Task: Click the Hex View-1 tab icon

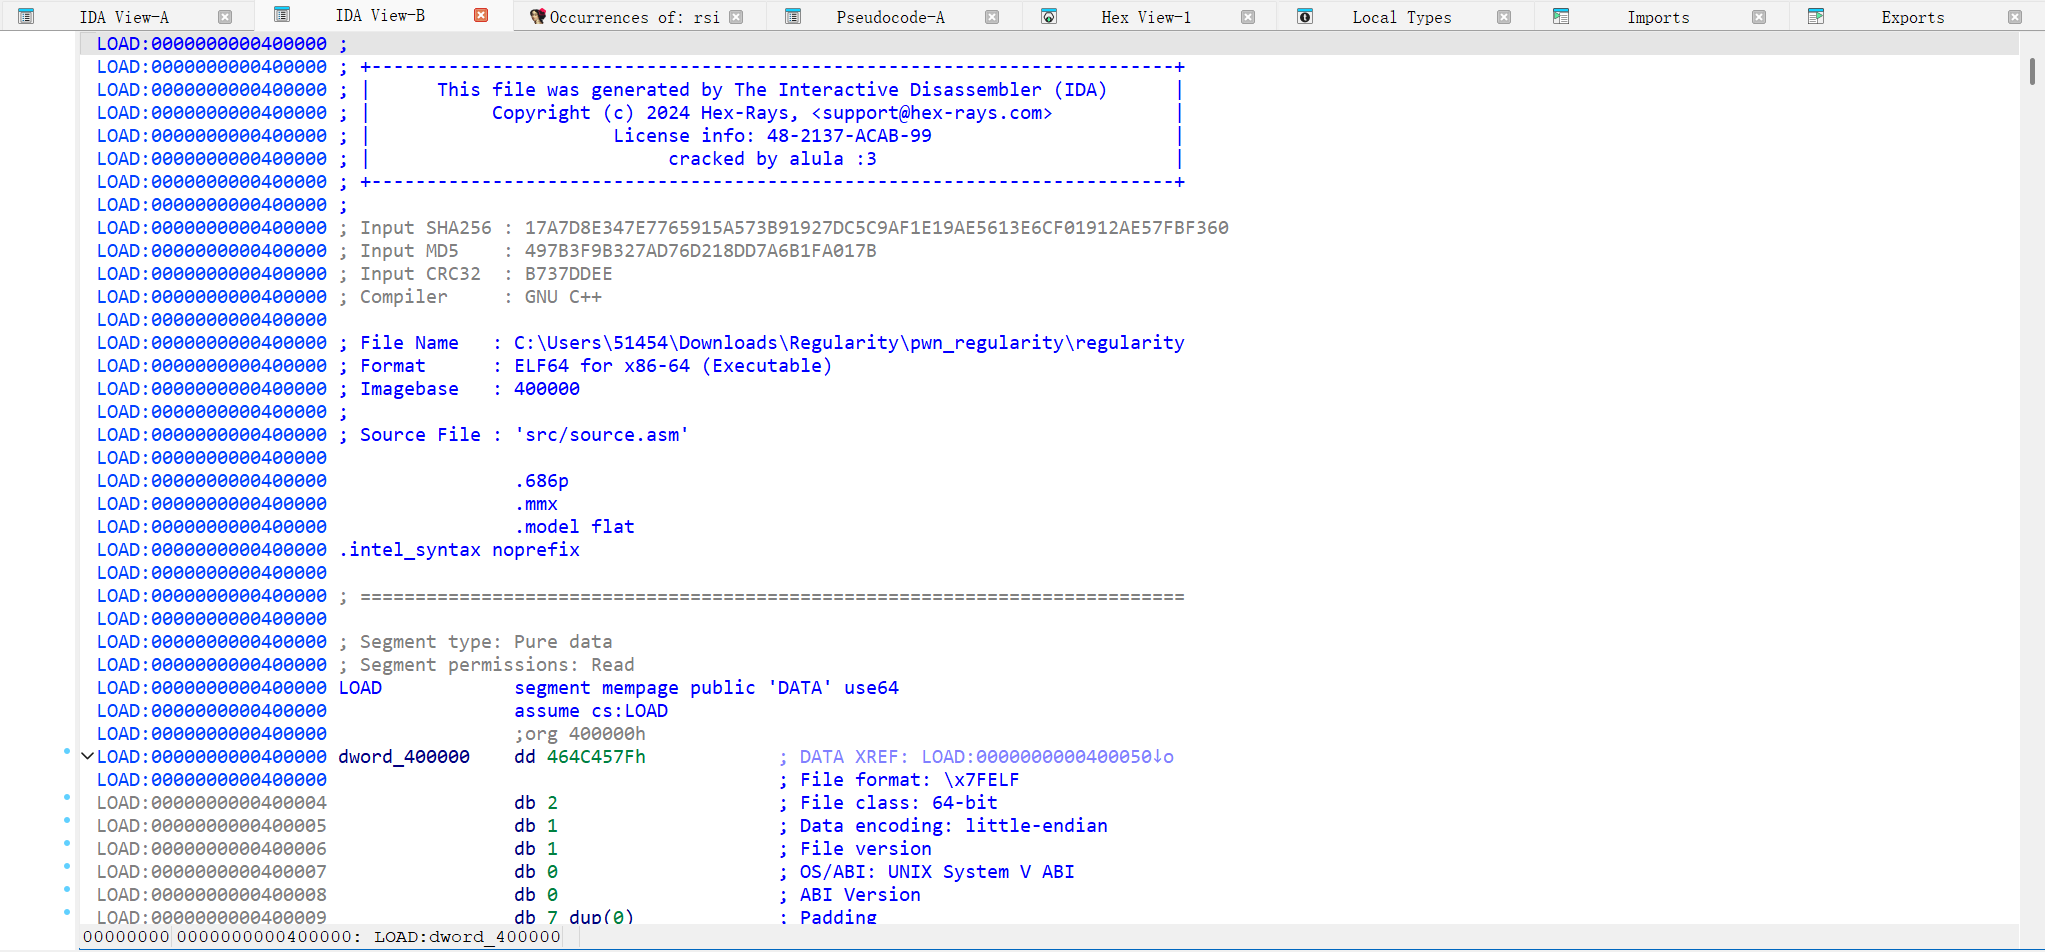Action: (1049, 16)
